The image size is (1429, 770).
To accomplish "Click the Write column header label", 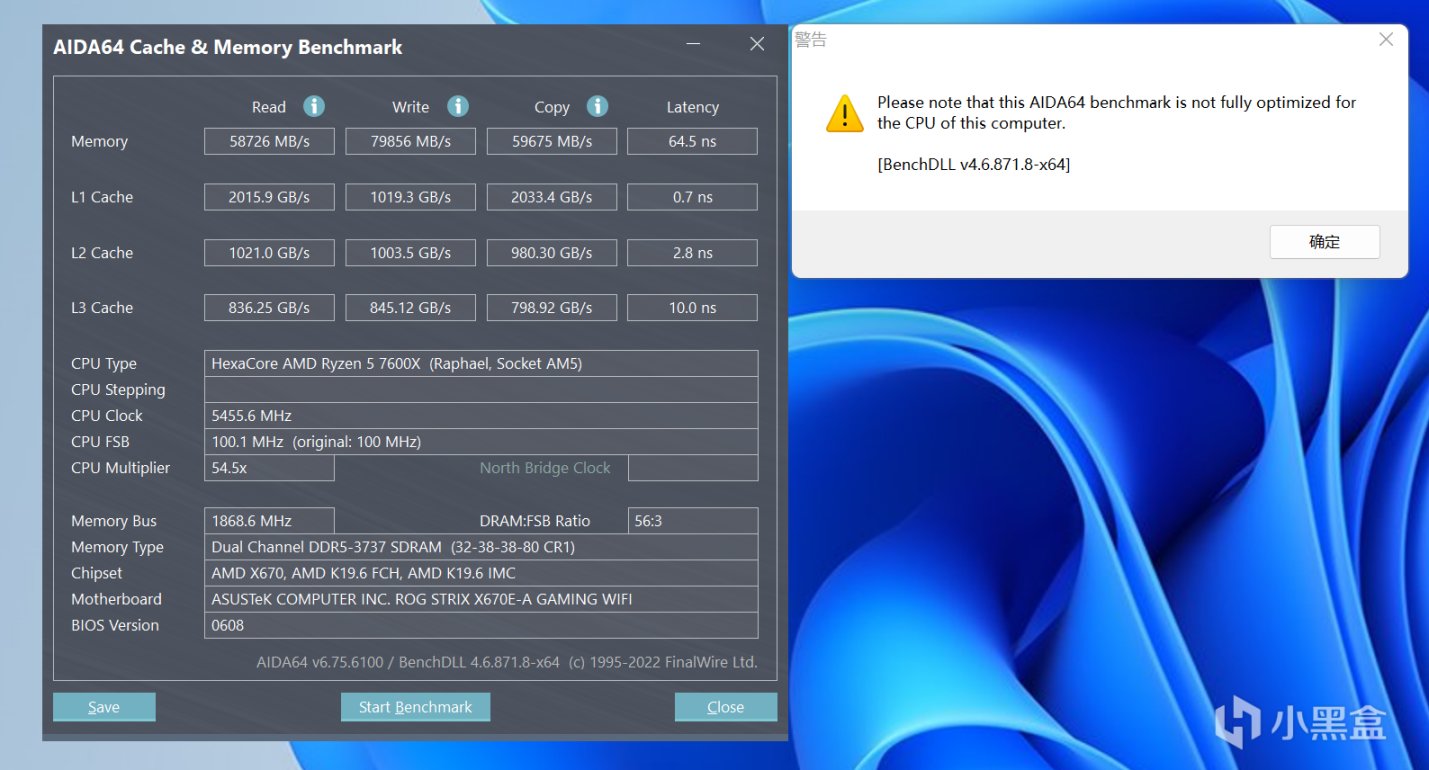I will (410, 107).
